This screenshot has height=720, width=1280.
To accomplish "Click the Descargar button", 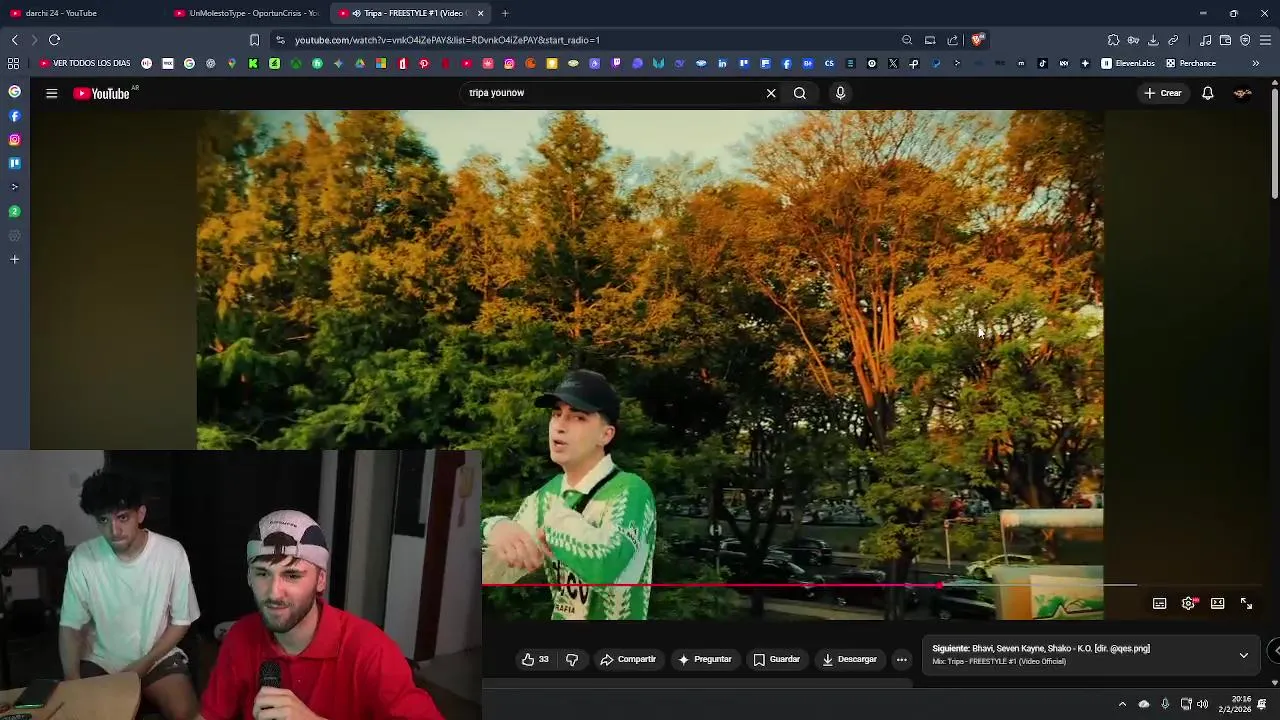I will [x=850, y=659].
